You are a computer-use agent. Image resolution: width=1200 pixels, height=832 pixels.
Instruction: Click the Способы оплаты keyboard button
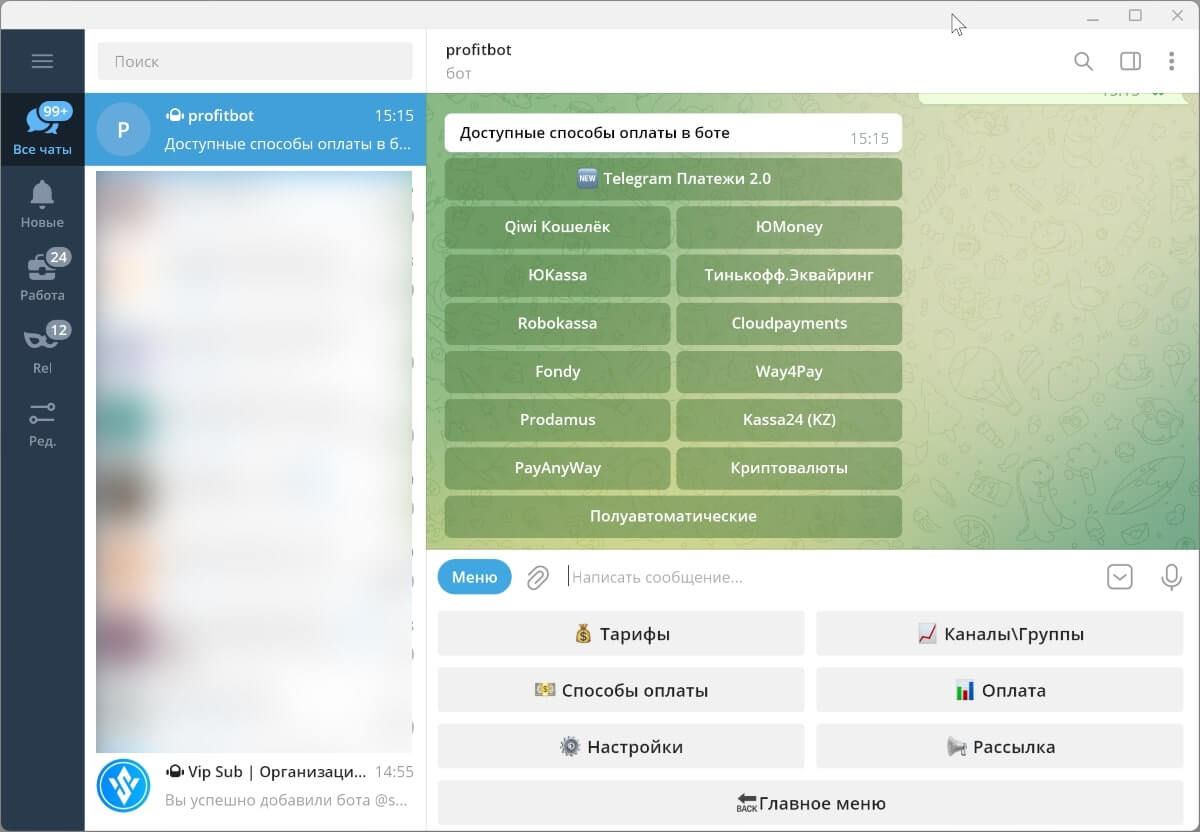(621, 690)
